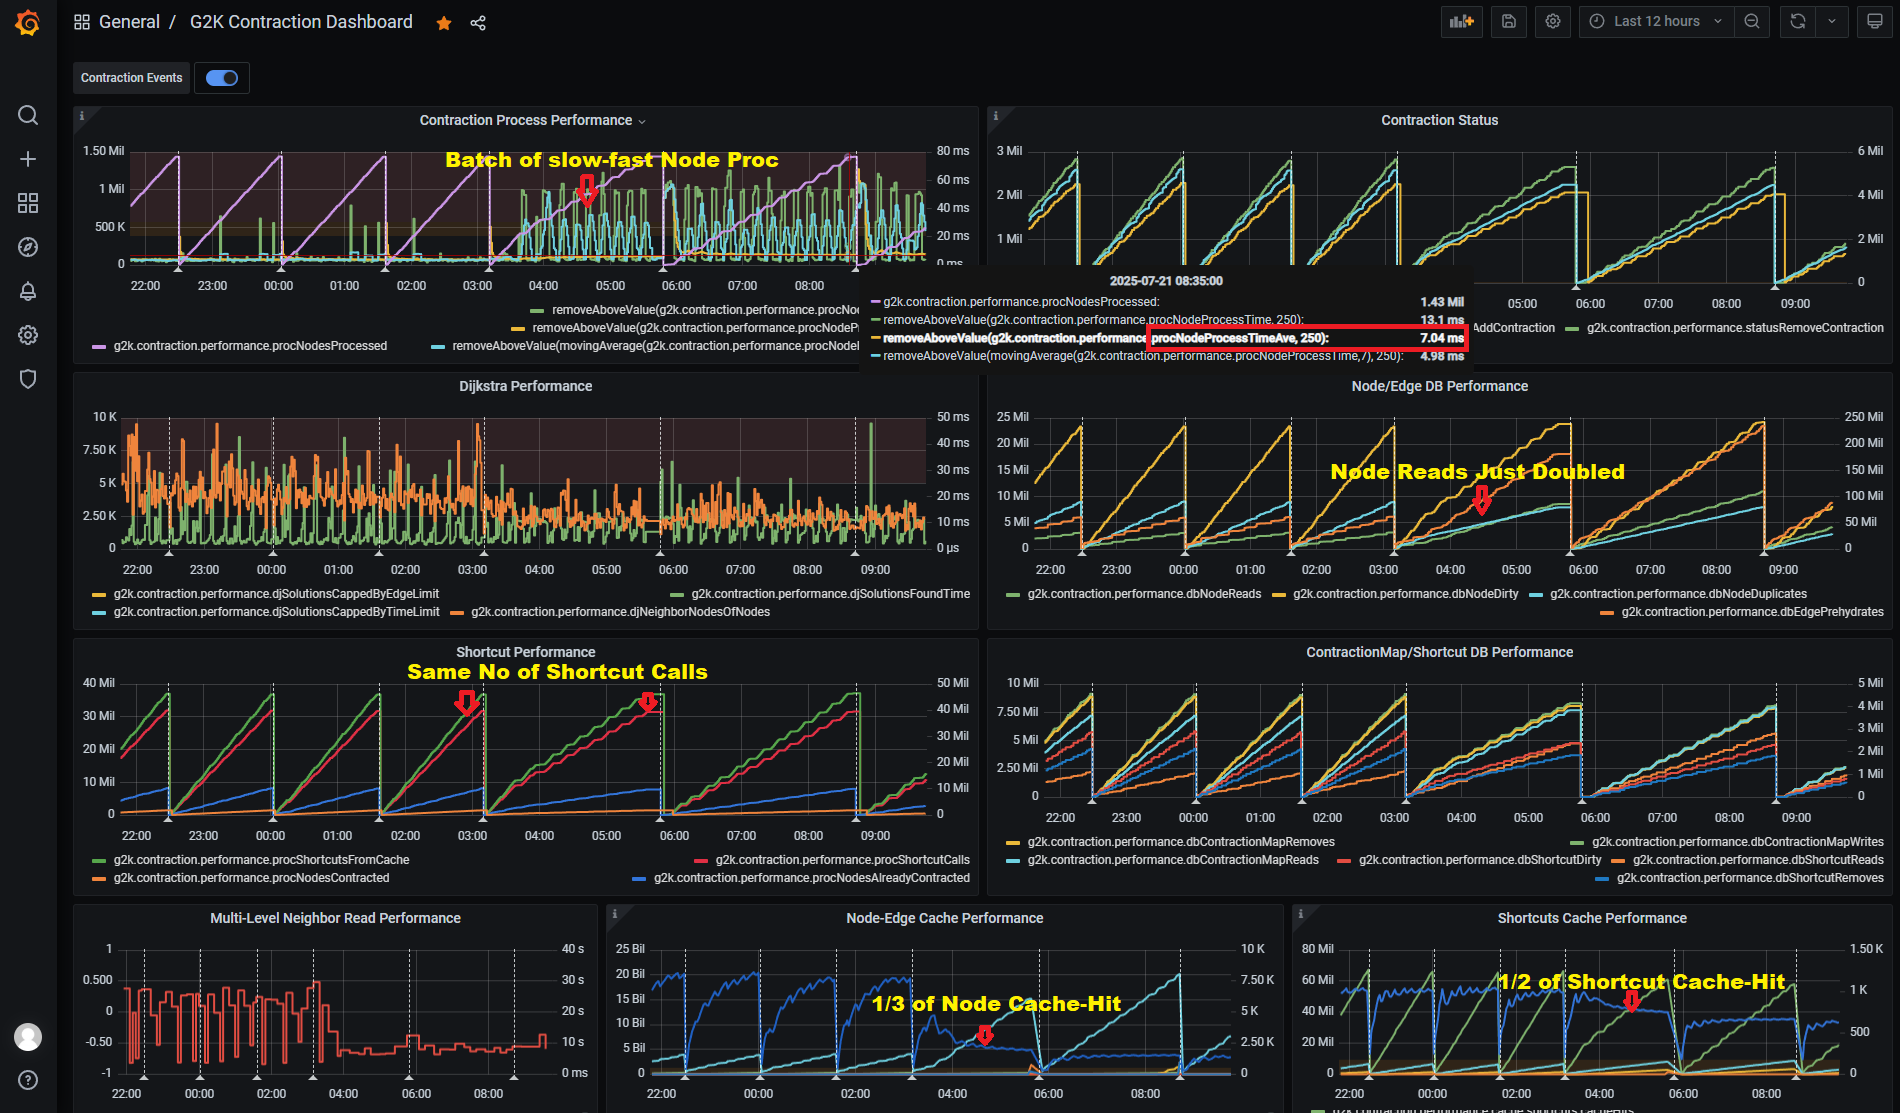This screenshot has height=1113, width=1900.
Task: Open Multi-Level Neighbor Read Performance panel menu
Action: click(335, 918)
